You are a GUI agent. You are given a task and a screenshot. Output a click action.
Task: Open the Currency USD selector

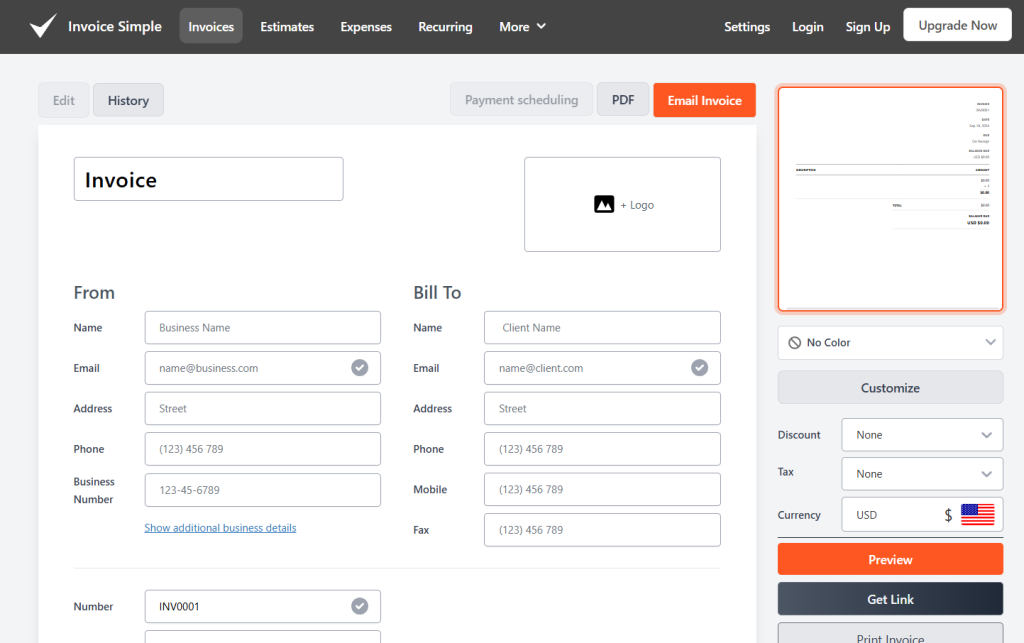tap(922, 514)
